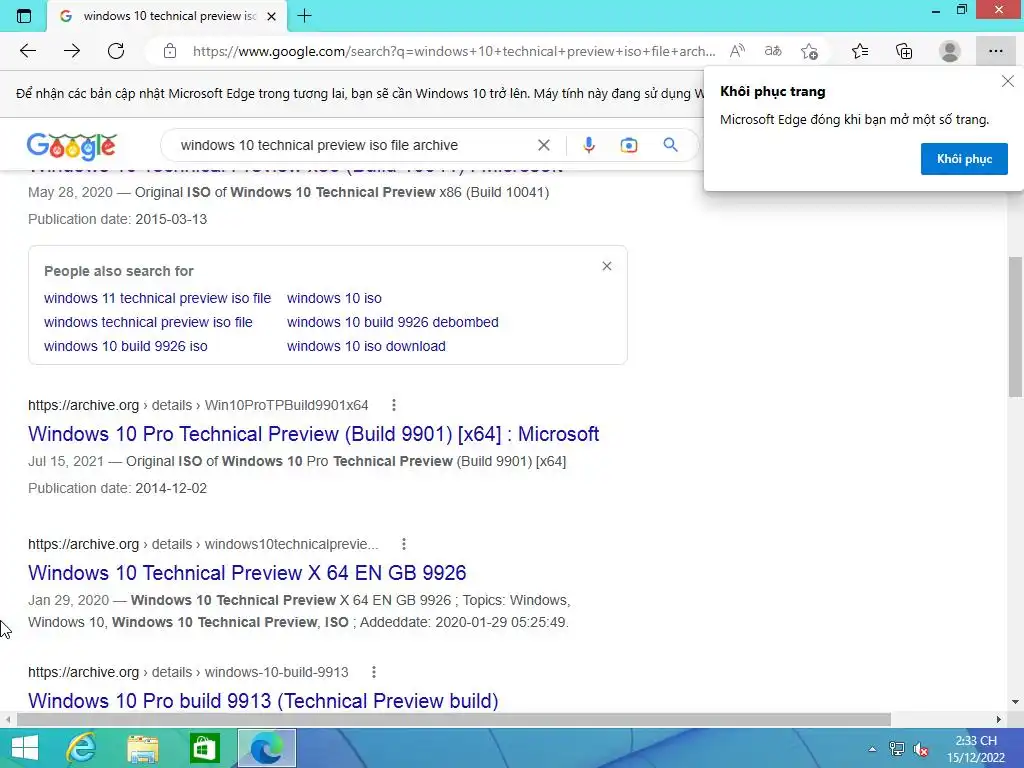Open Collections icon

904,51
